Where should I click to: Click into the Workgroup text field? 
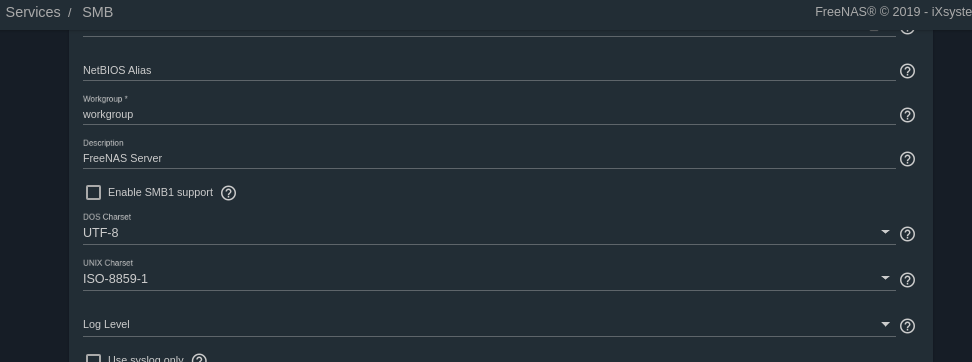pos(489,114)
